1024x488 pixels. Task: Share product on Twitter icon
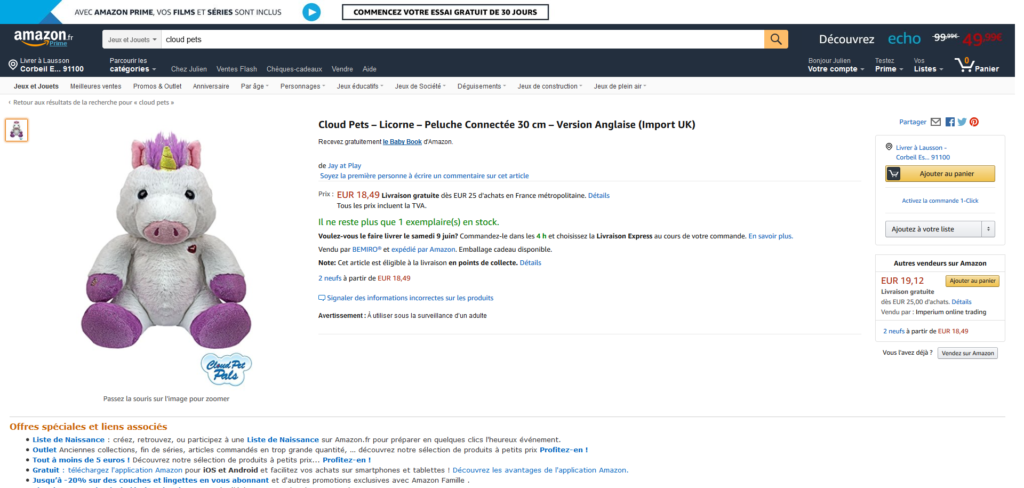(x=962, y=122)
